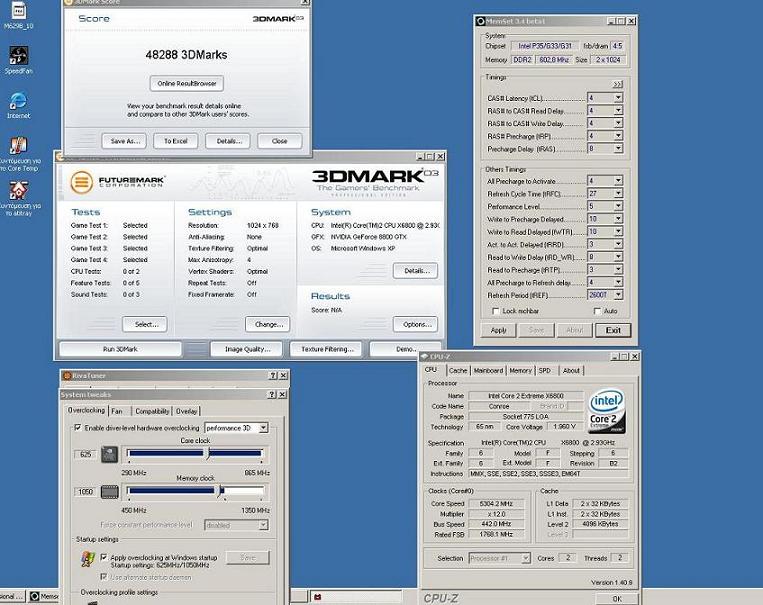Switch to the Cache tab in CPU-Z
Viewport: 763px width, 605px height.
click(458, 370)
